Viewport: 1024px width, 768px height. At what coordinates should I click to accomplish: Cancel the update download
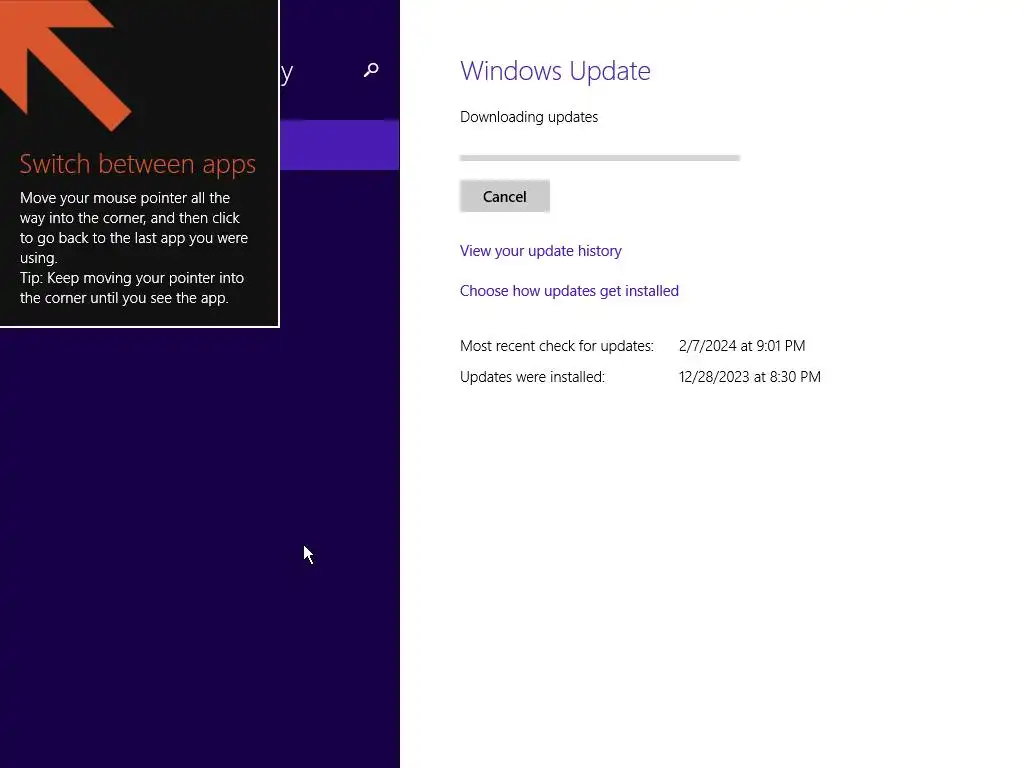pyautogui.click(x=505, y=197)
